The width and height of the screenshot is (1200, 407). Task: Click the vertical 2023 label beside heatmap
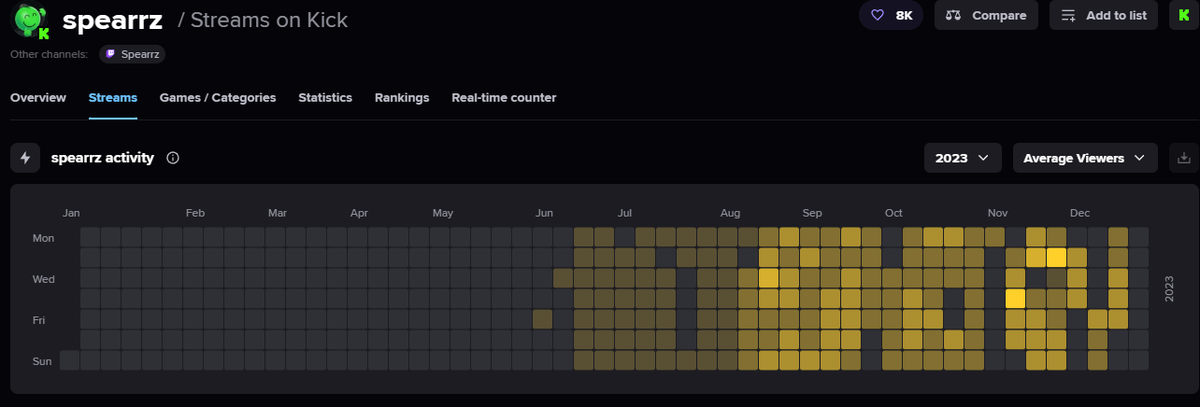pos(1168,289)
